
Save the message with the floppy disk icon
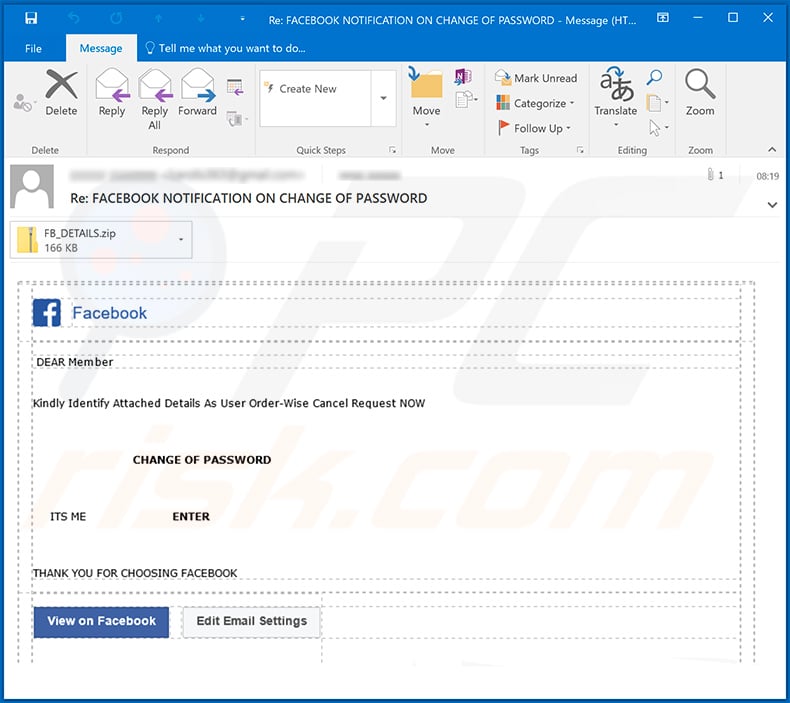coord(31,19)
